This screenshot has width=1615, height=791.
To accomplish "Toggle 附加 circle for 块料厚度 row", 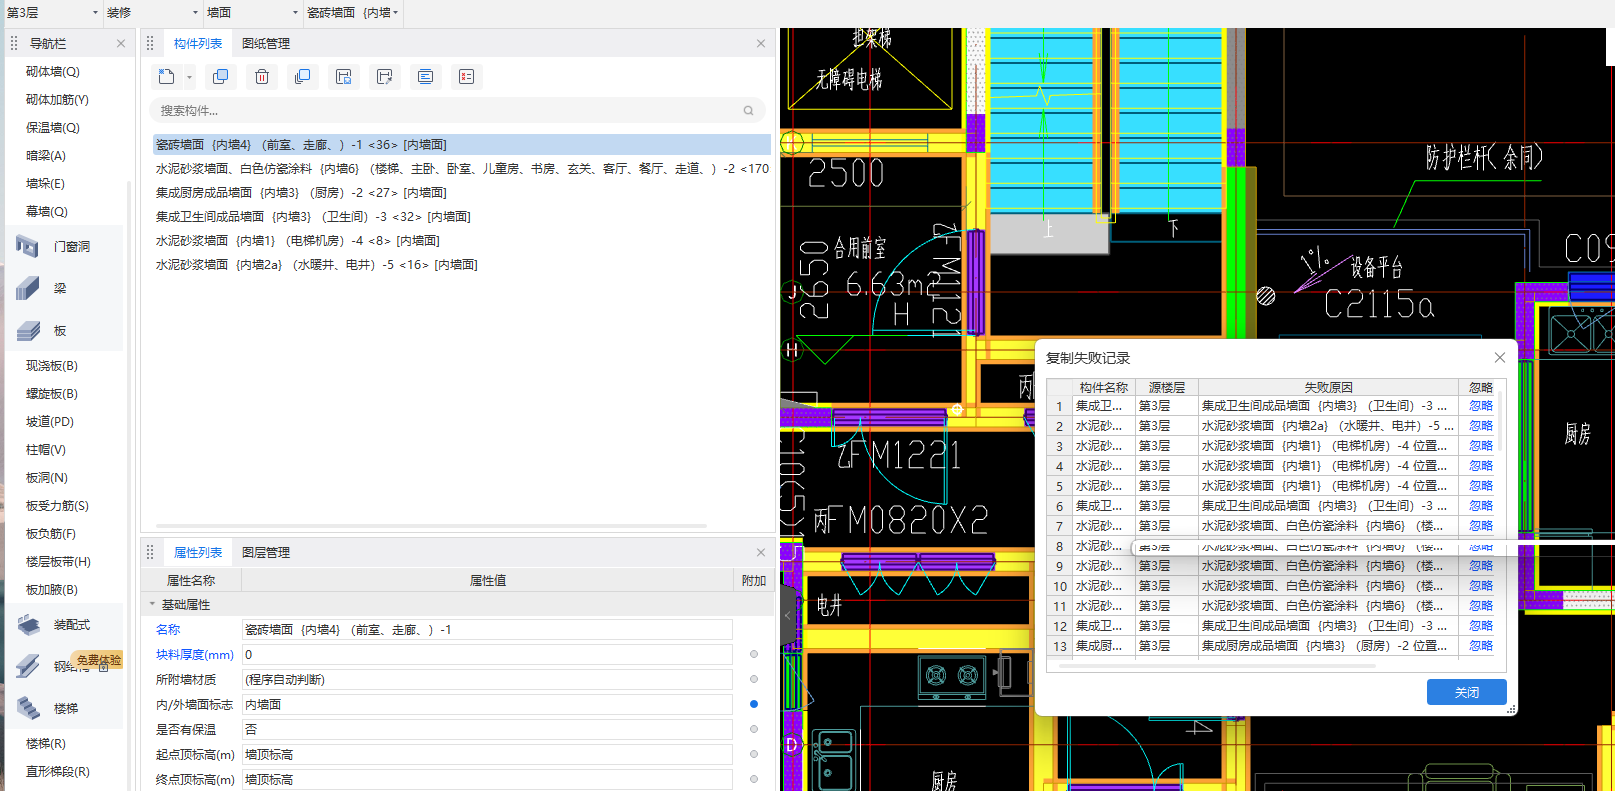I will (754, 654).
